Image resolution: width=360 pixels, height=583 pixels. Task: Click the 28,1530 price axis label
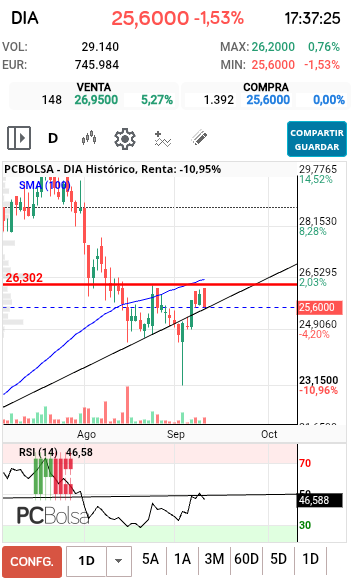tap(318, 221)
